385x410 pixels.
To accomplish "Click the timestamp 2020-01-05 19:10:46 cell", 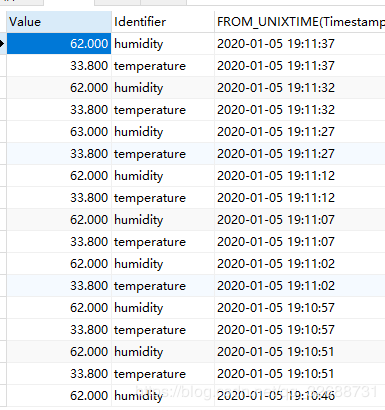I will [x=300, y=396].
